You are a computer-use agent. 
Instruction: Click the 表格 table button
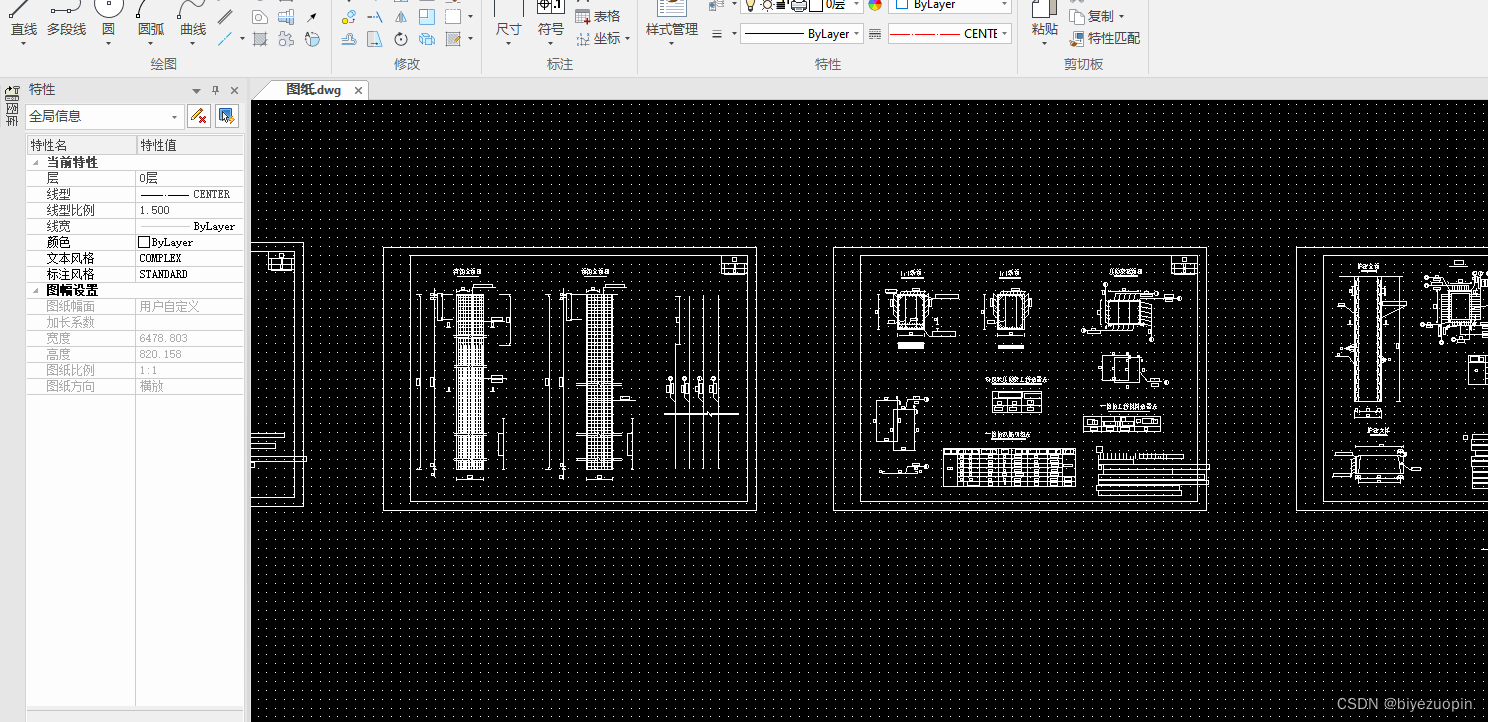coord(598,17)
